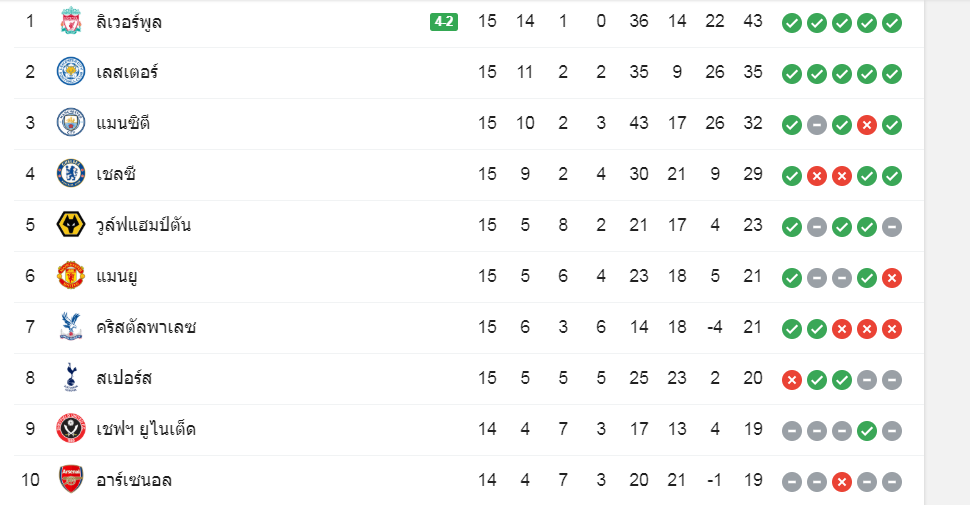Click the Arsenal club crest icon
The image size is (970, 505).
[71, 479]
